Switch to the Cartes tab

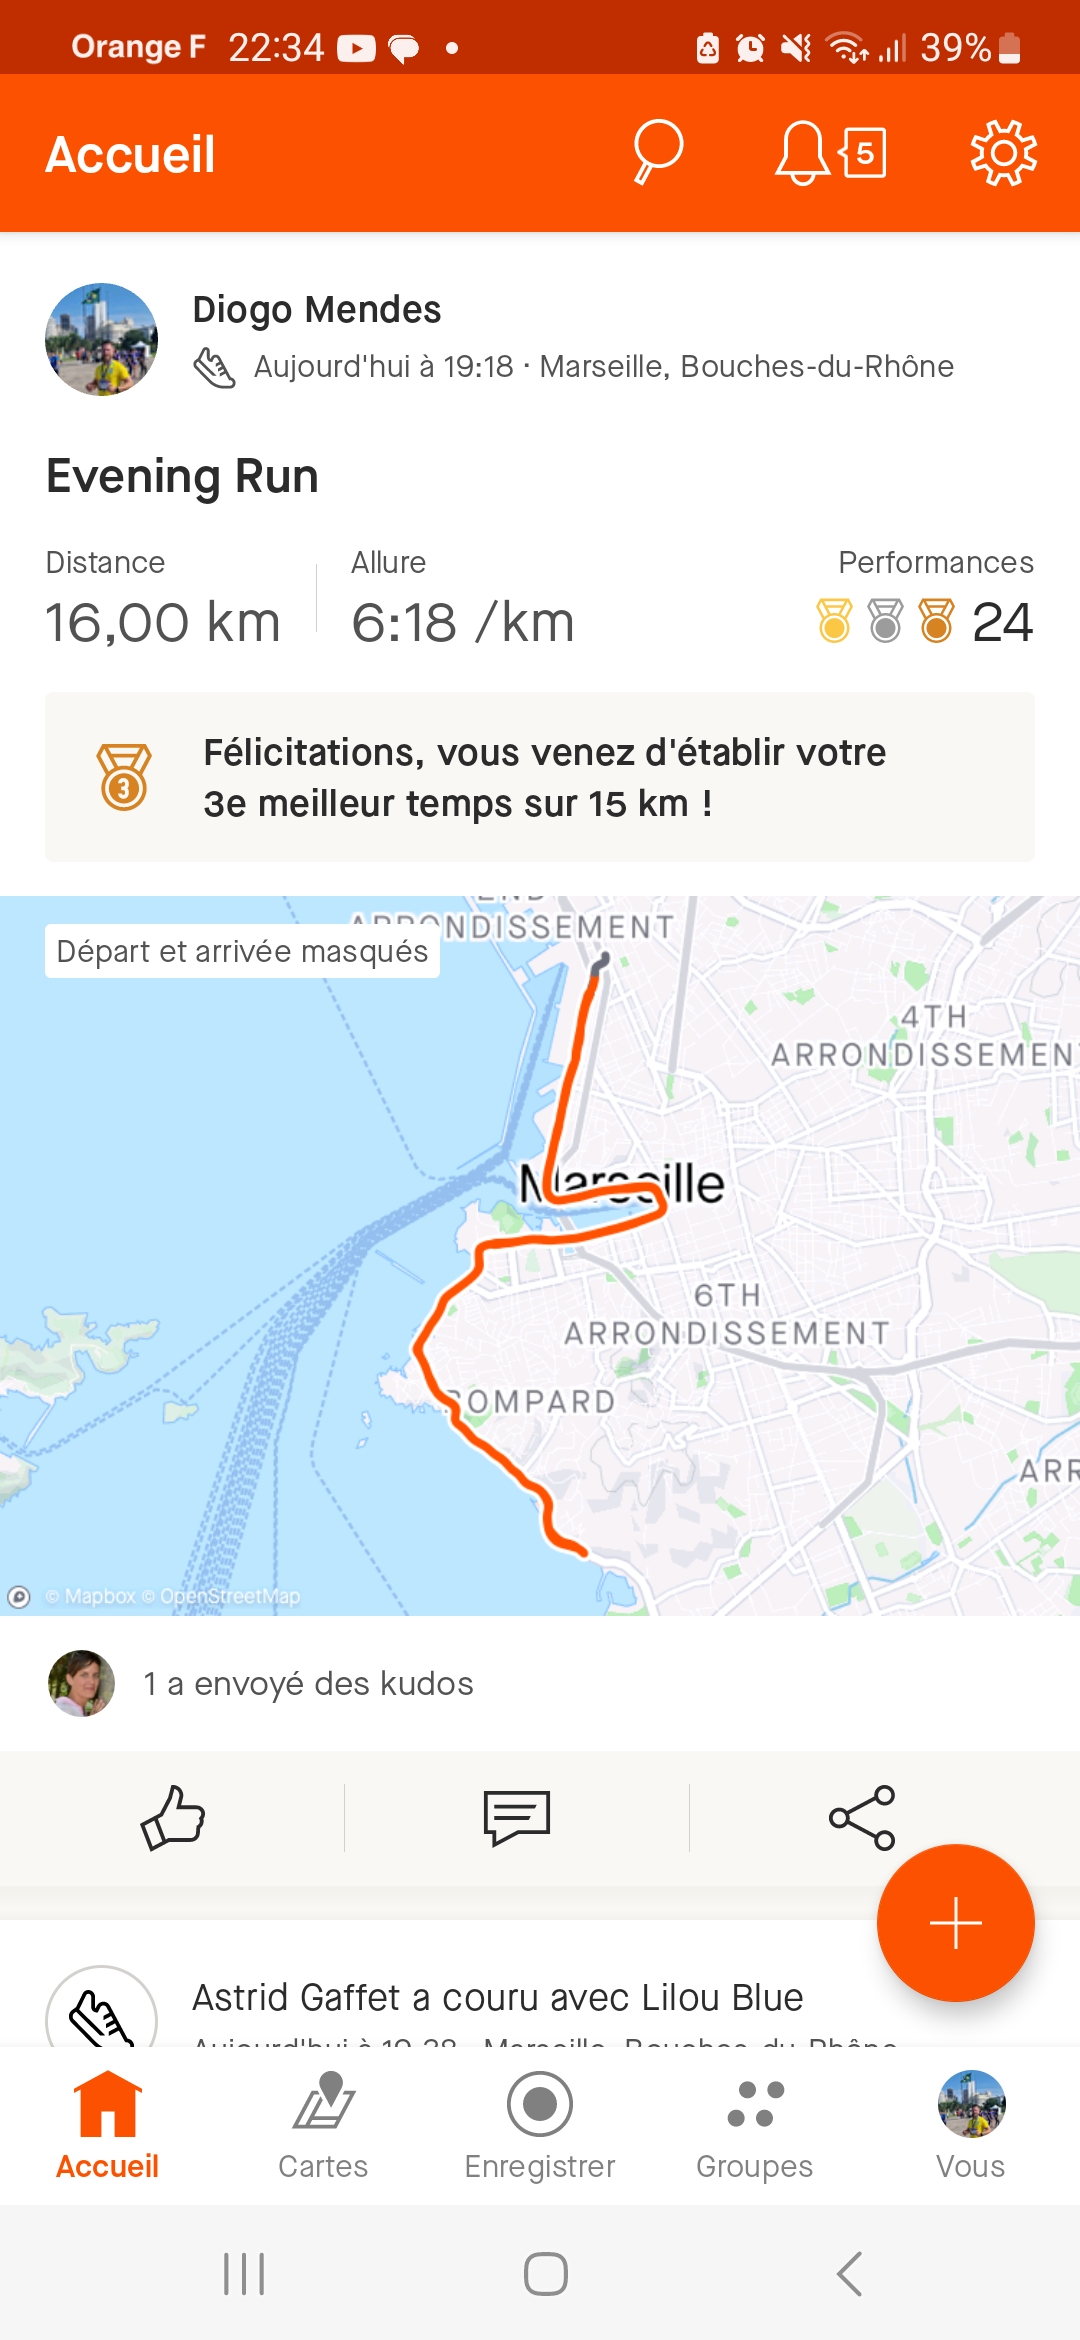click(323, 2125)
